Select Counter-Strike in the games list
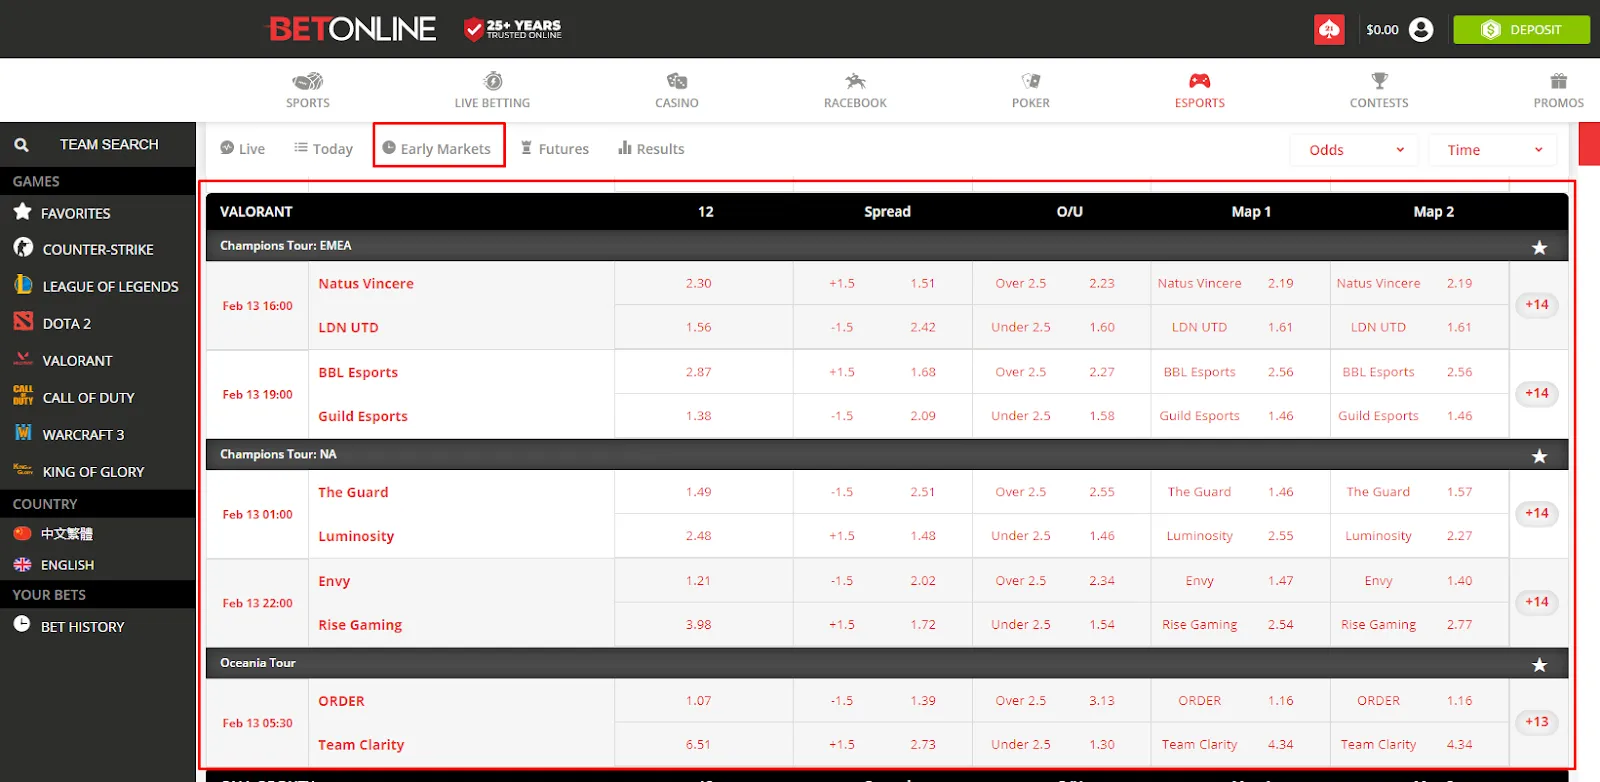The height and width of the screenshot is (782, 1600). (98, 249)
